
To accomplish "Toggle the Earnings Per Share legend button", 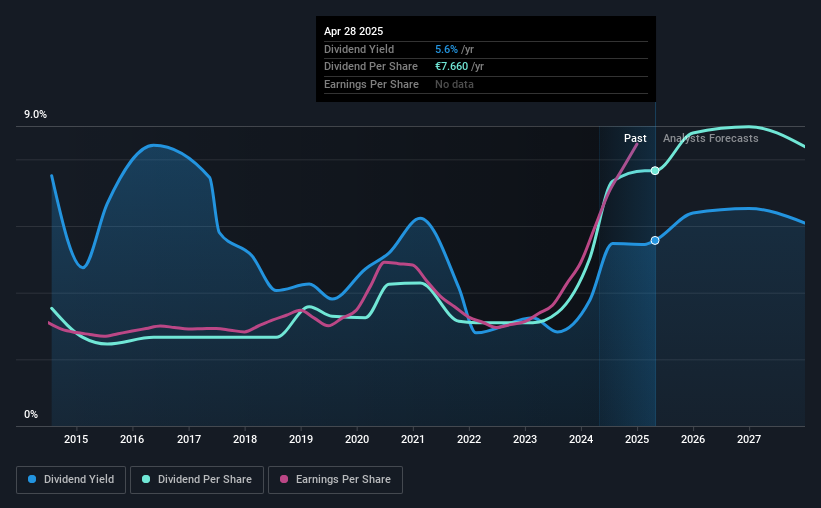I will click(x=335, y=480).
